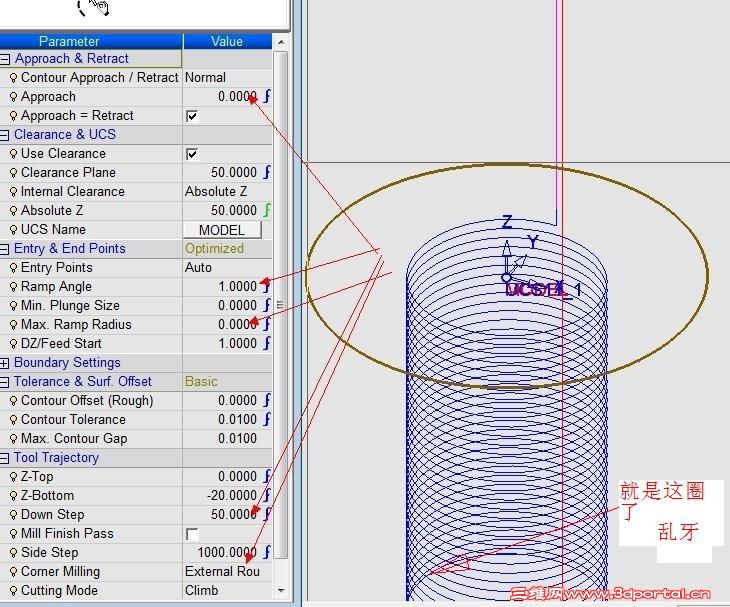Click lightbulb icon beside Internal Clearance
Screen dimensions: 730x607
[x=14, y=192]
